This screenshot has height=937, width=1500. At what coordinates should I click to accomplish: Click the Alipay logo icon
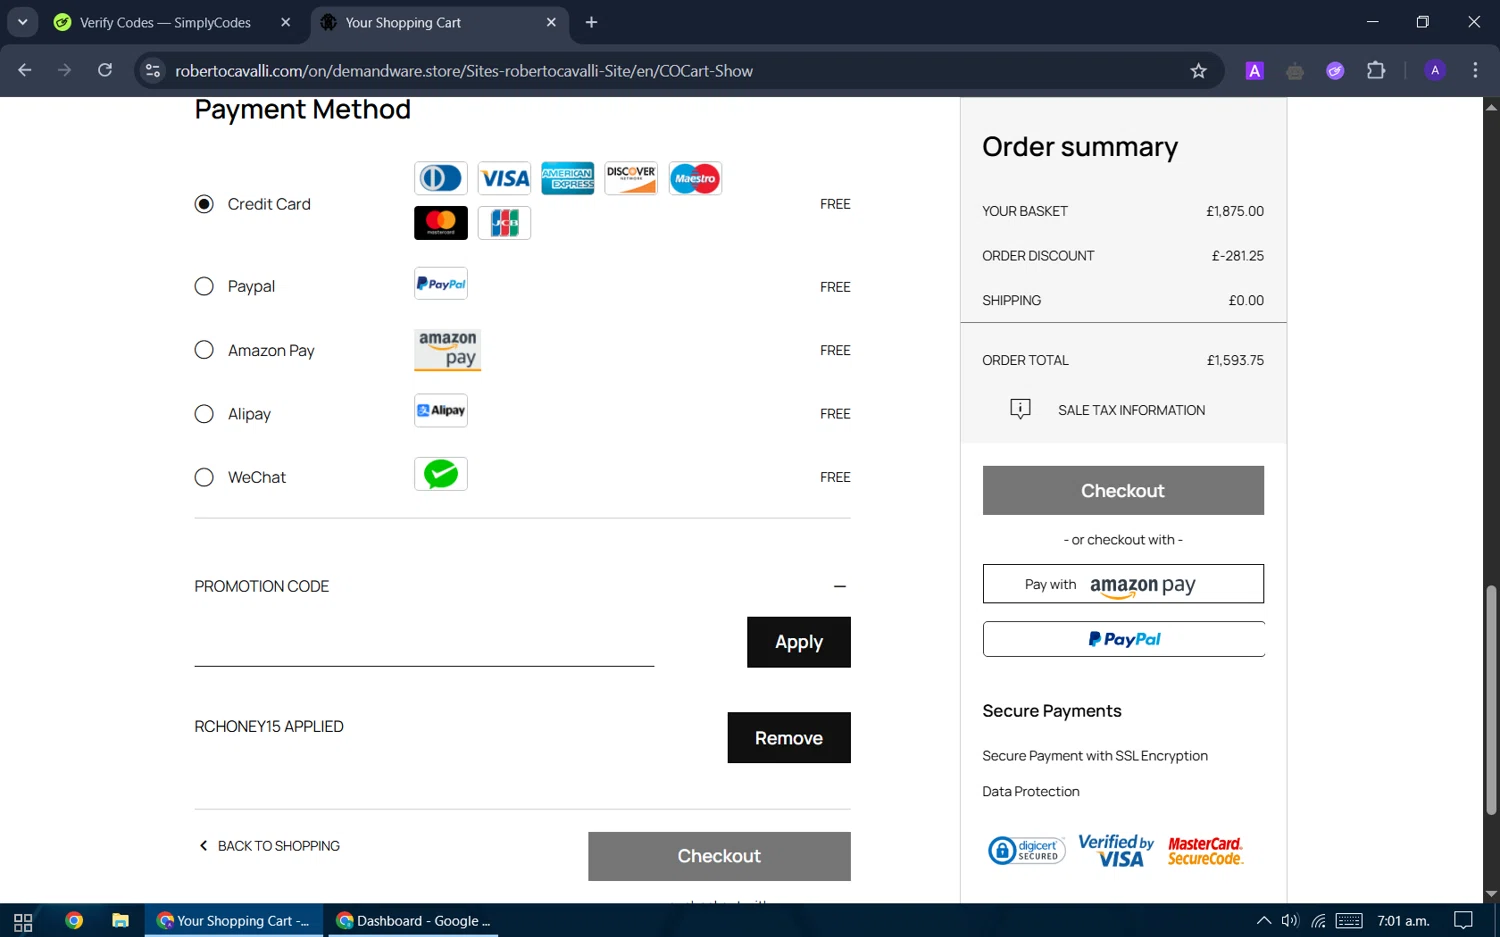(x=441, y=410)
